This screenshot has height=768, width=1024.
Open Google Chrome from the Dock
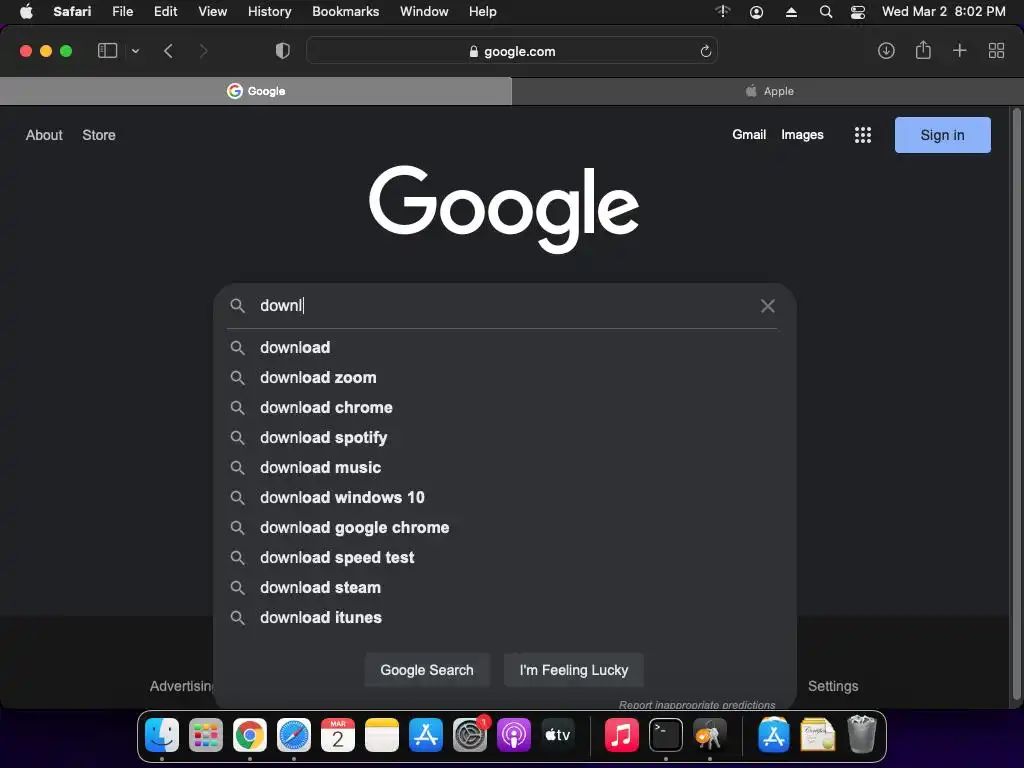pyautogui.click(x=249, y=735)
